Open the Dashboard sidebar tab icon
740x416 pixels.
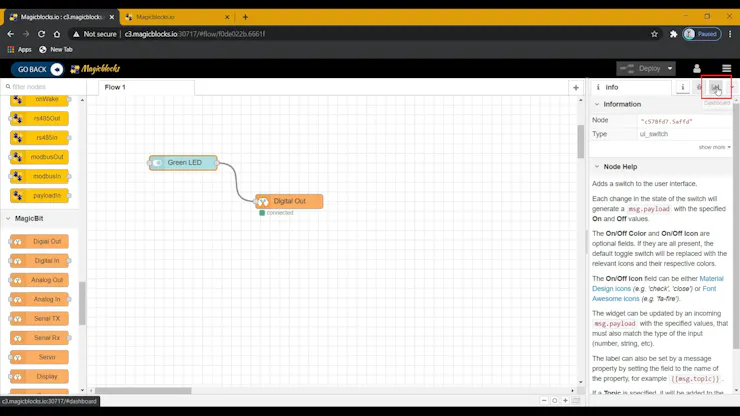tap(716, 87)
